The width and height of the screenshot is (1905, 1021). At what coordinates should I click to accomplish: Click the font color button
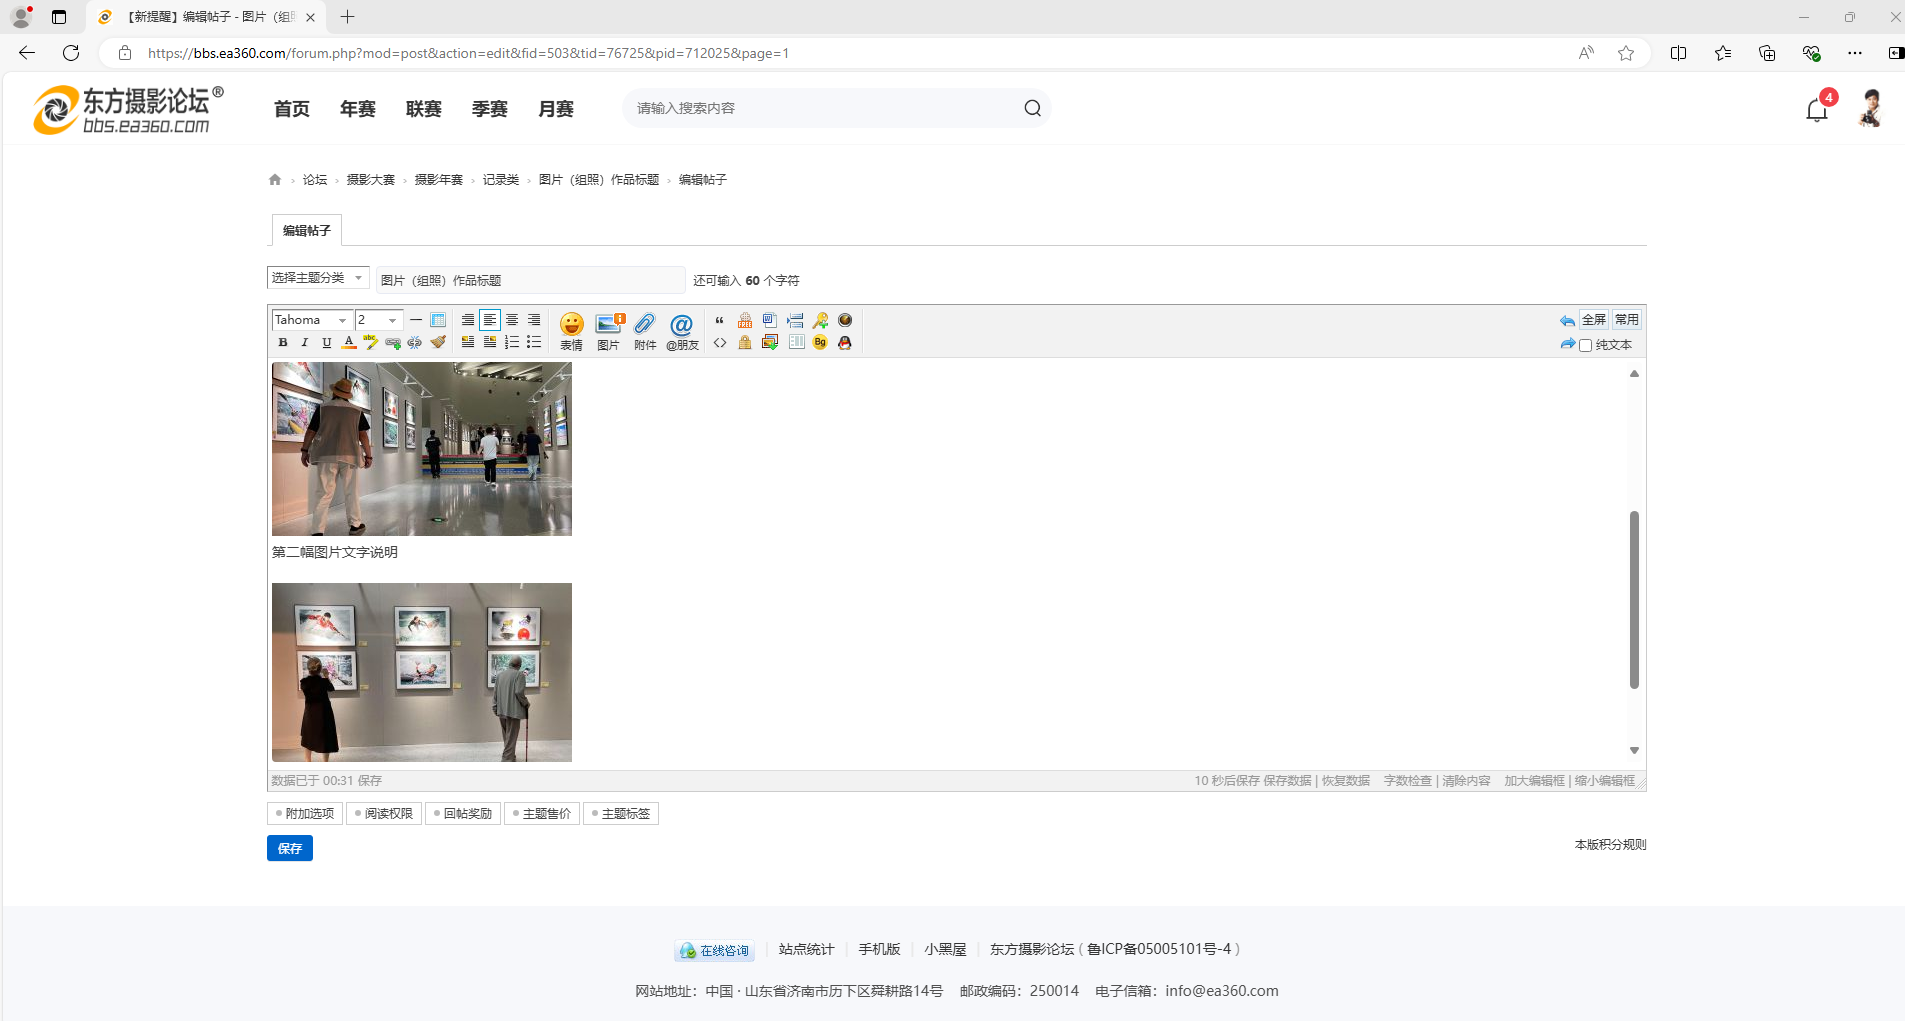[348, 343]
